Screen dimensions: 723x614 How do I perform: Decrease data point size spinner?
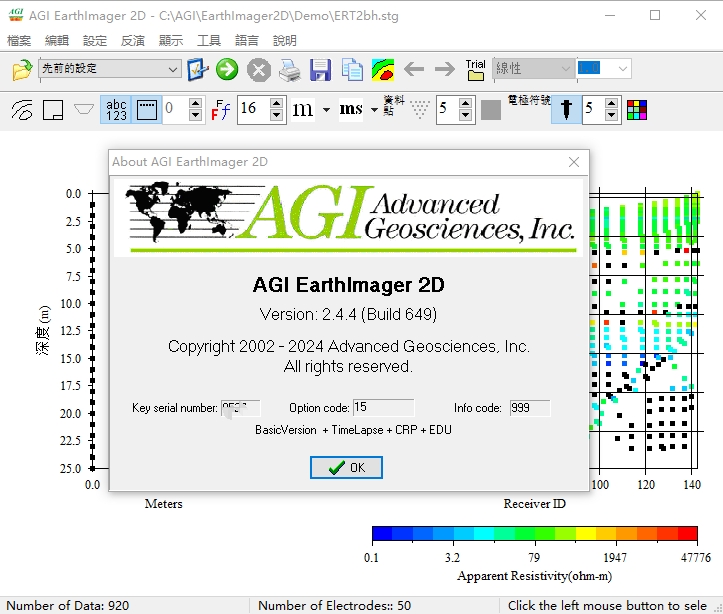(x=465, y=115)
